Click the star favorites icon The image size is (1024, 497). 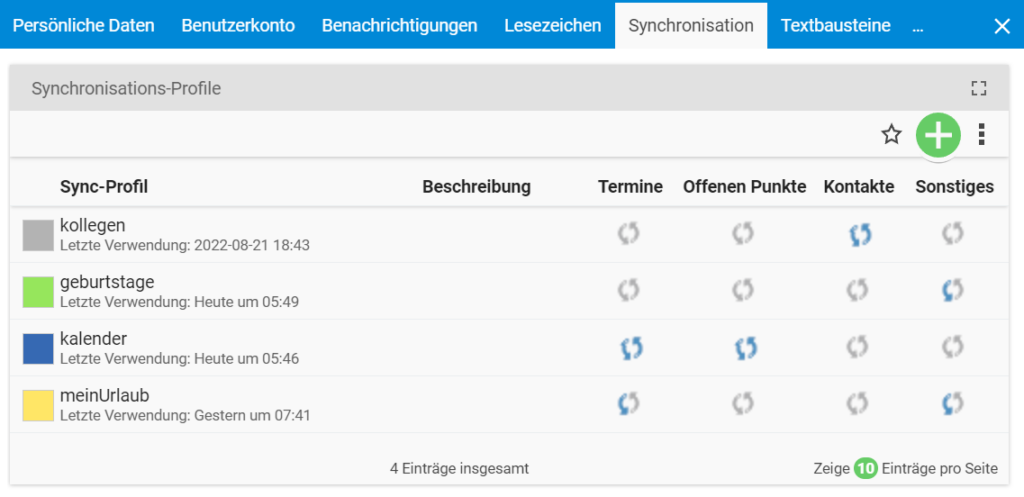891,135
